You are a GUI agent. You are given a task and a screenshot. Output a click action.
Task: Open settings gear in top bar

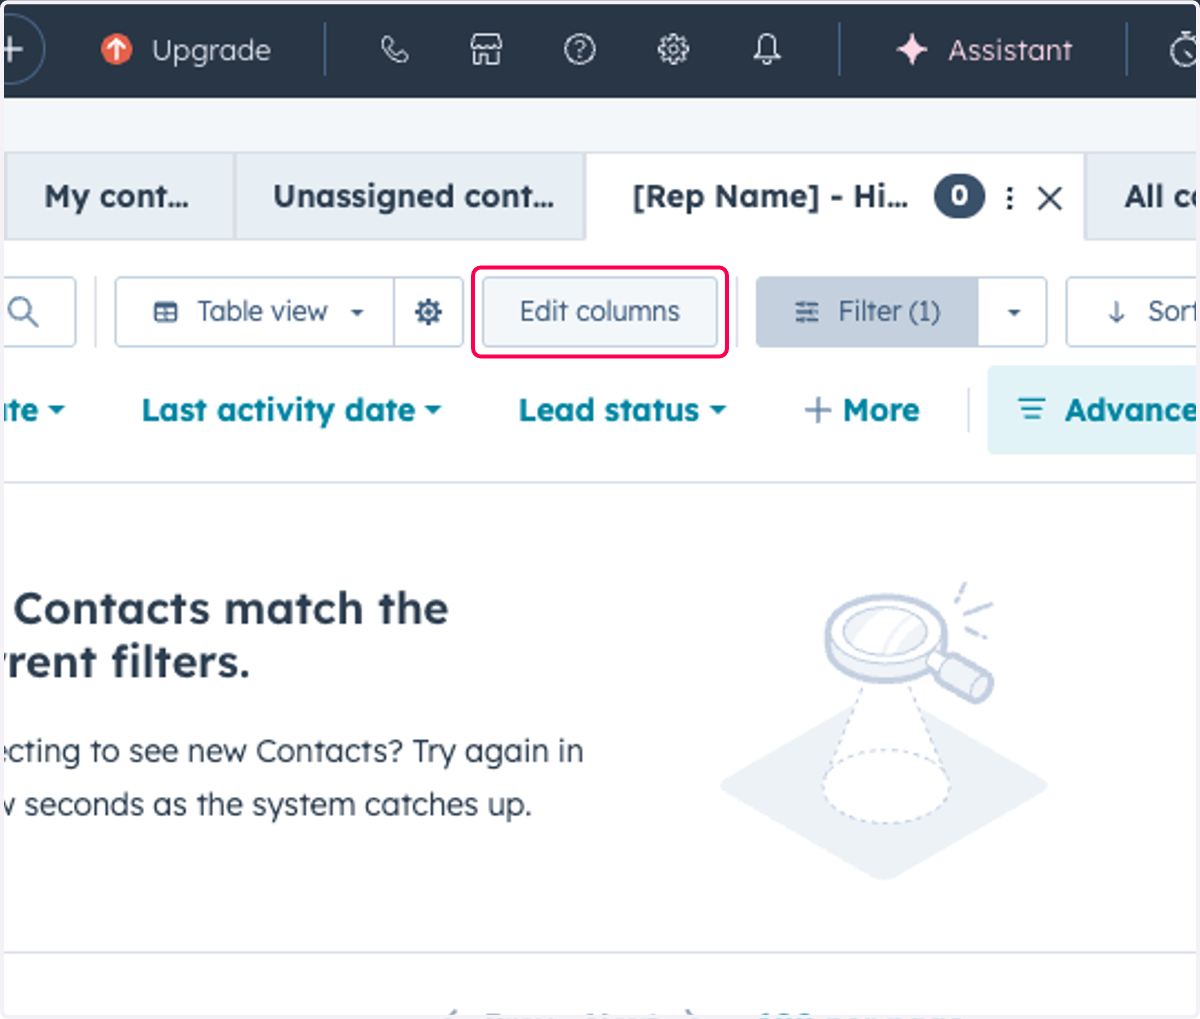(x=673, y=49)
